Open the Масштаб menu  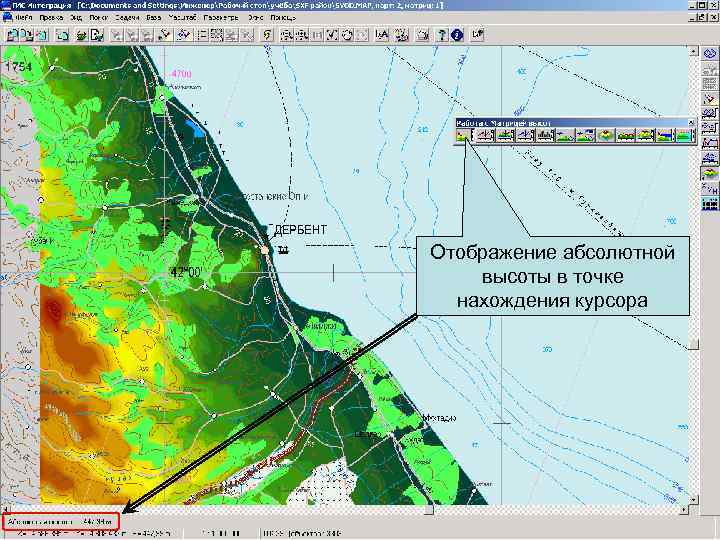[x=184, y=18]
